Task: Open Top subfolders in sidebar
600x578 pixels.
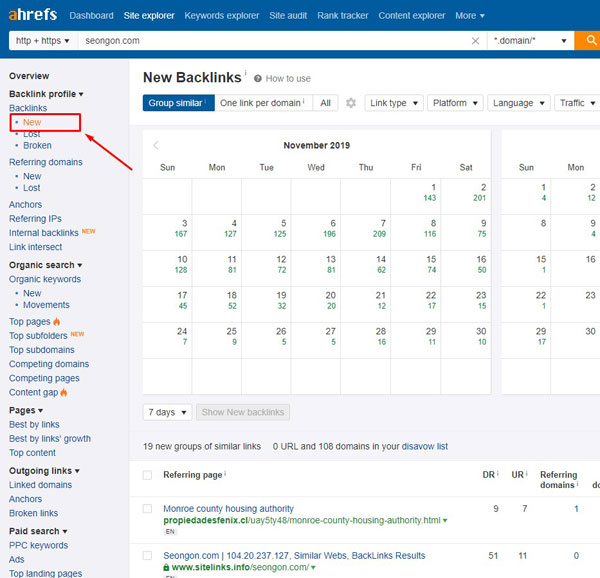Action: tap(38, 335)
